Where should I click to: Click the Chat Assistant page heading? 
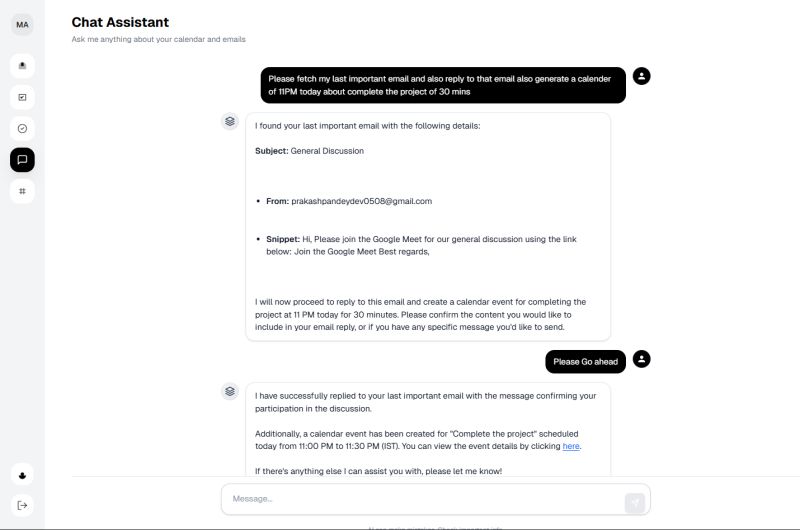120,22
